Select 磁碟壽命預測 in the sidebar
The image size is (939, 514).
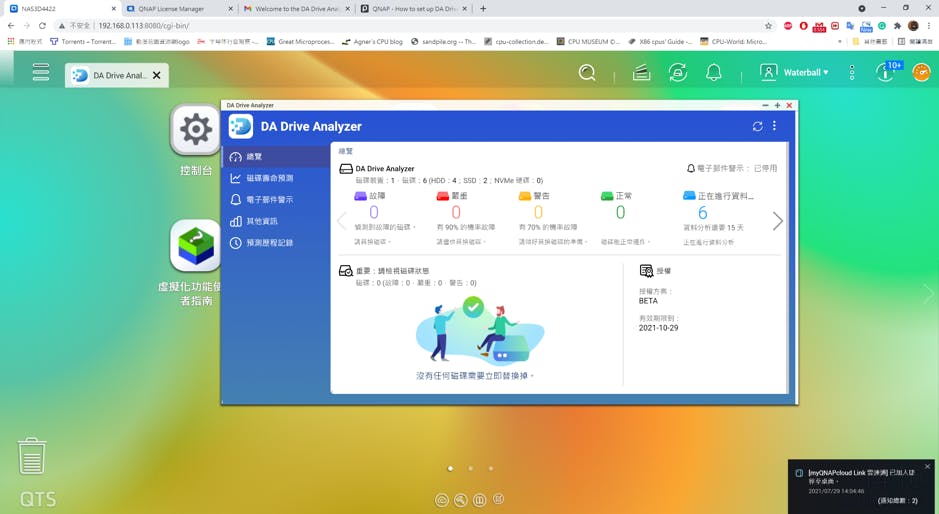click(x=269, y=178)
